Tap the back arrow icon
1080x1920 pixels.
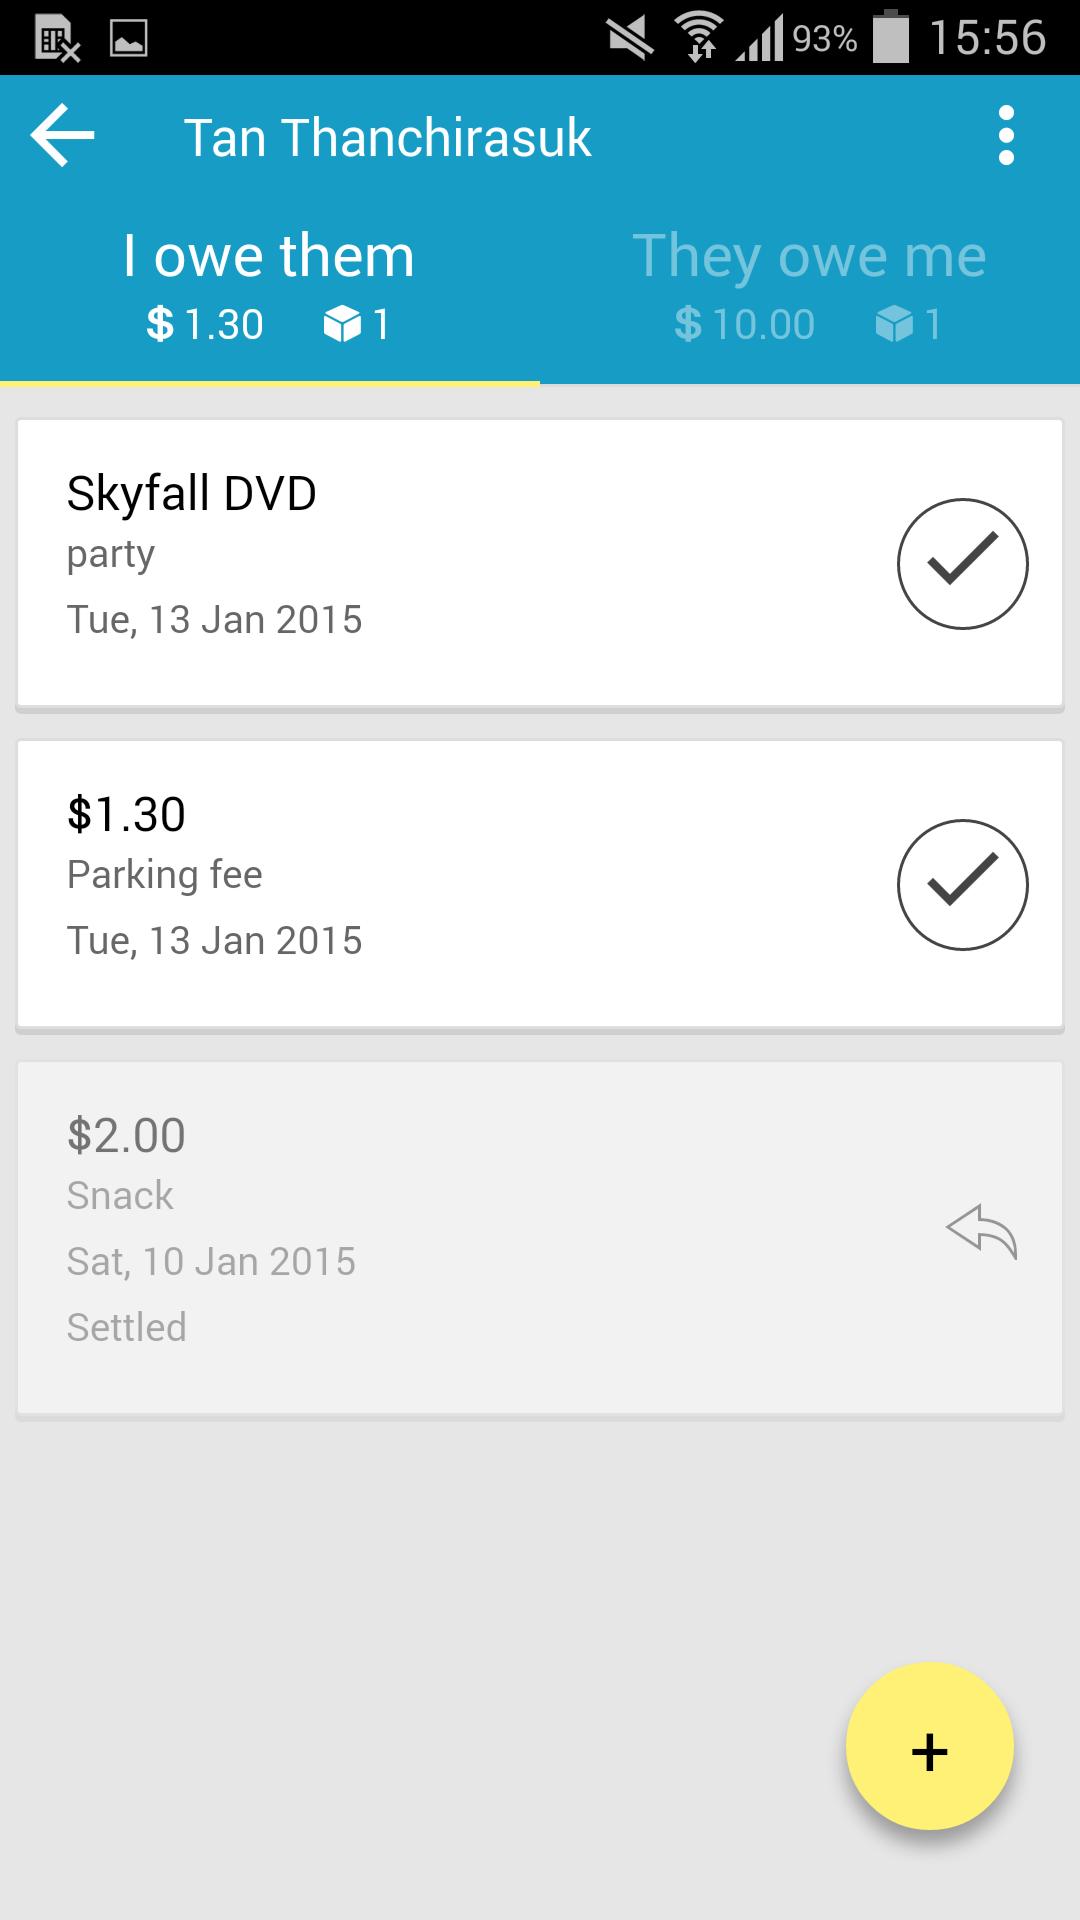pos(62,136)
